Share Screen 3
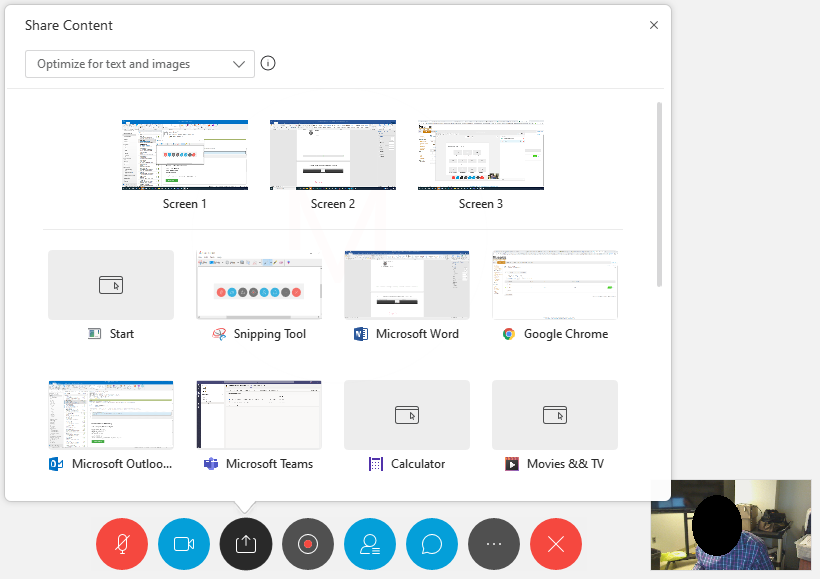The height and width of the screenshot is (579, 820). [x=481, y=155]
